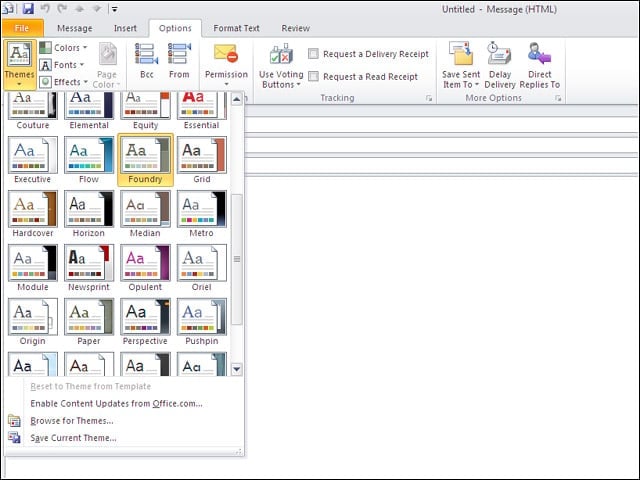Click theme gallery scroll down arrow
This screenshot has height=480, width=640.
click(x=237, y=369)
